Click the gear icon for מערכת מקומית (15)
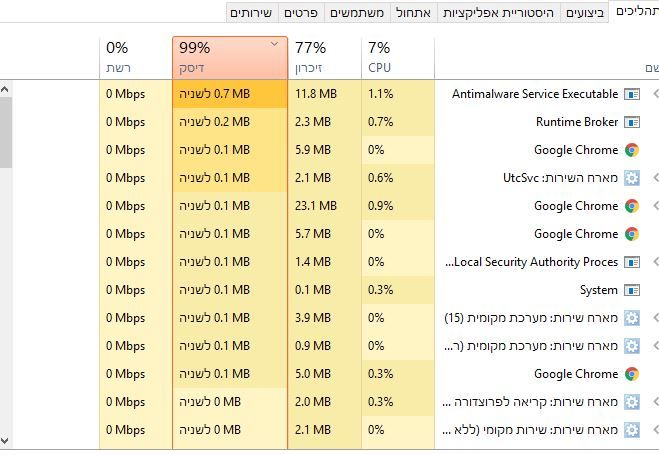 pyautogui.click(x=632, y=318)
